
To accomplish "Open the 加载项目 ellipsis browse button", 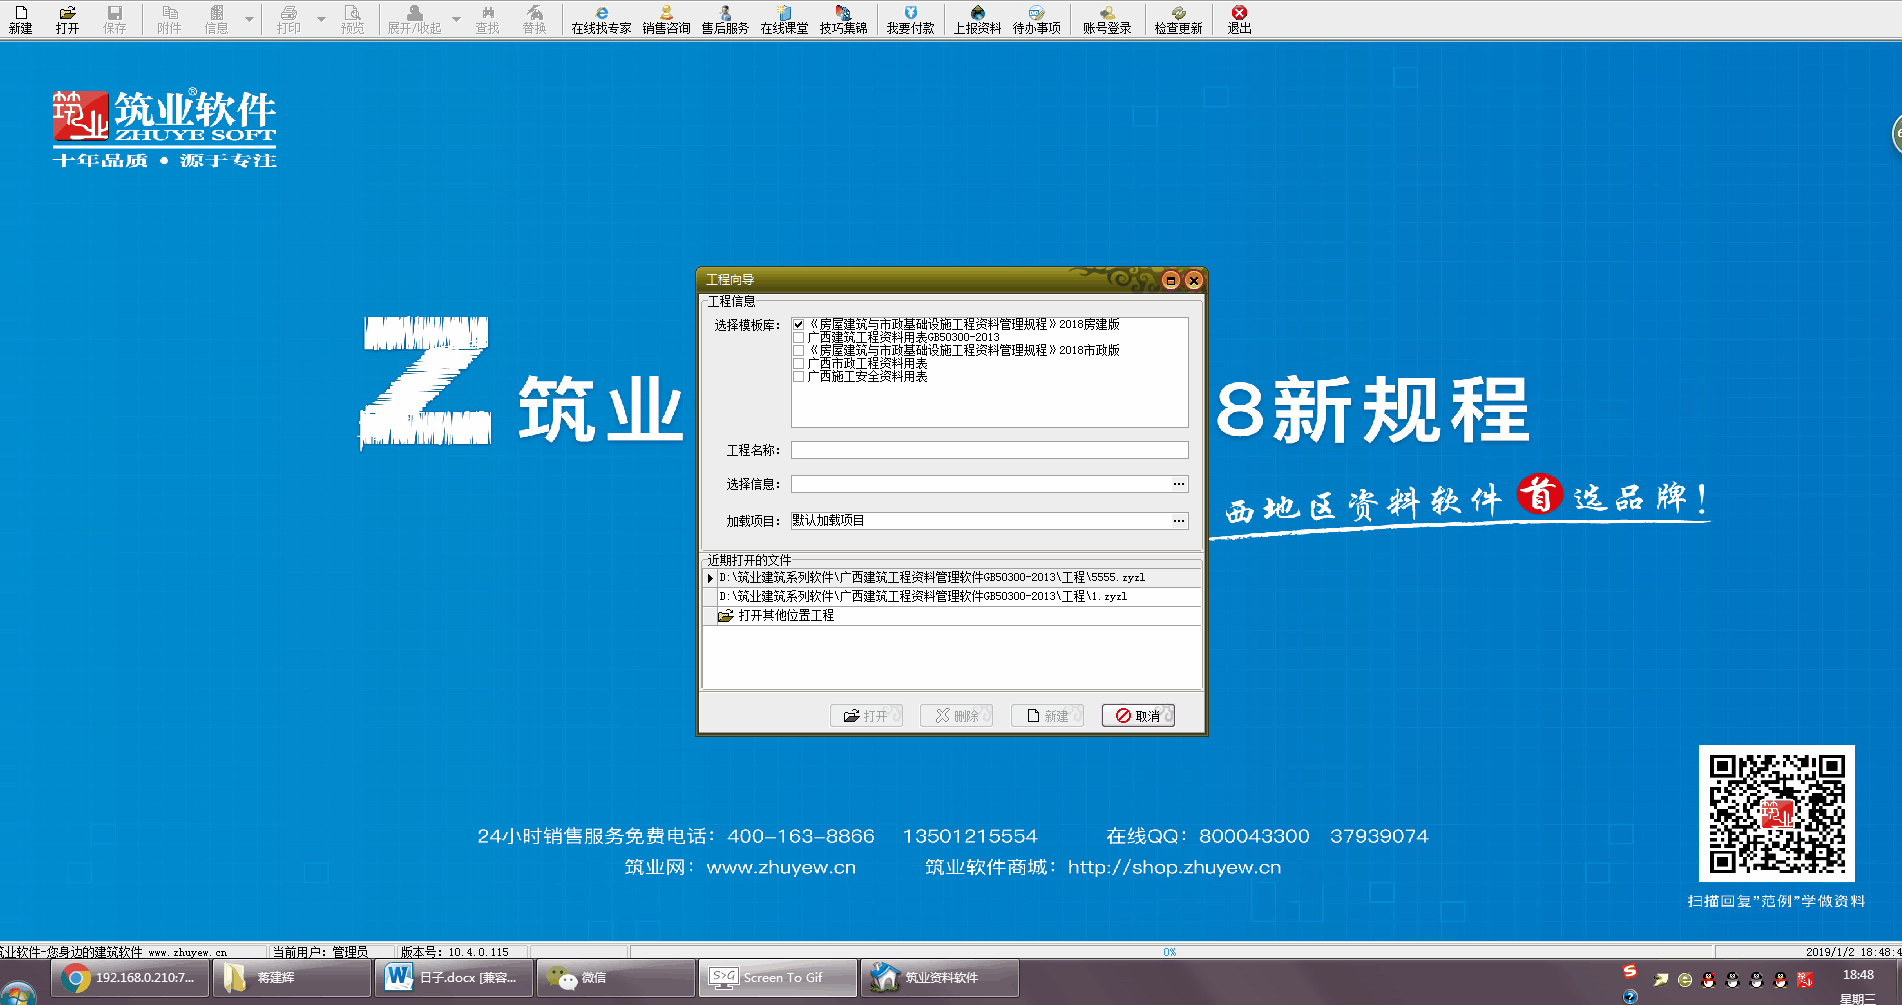I will (x=1179, y=521).
